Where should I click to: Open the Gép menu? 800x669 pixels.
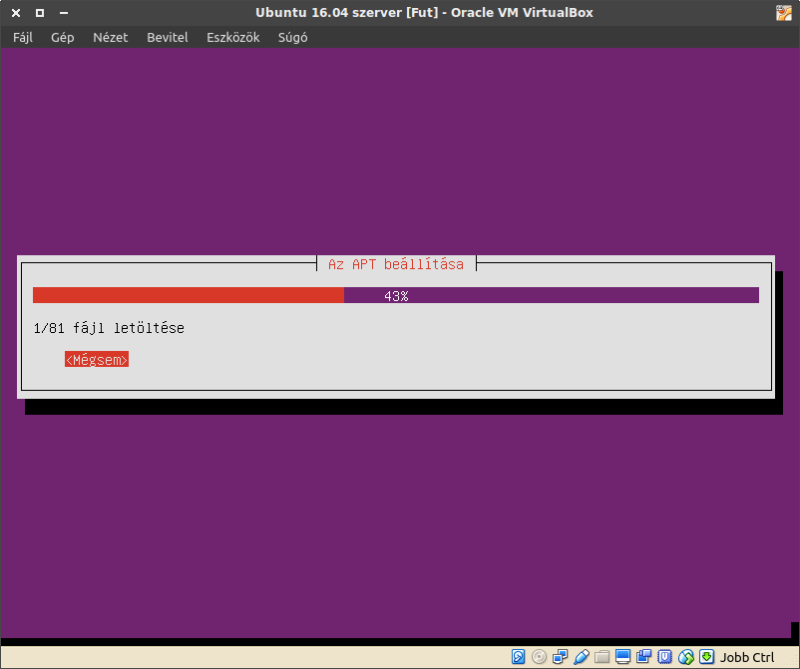pyautogui.click(x=63, y=37)
